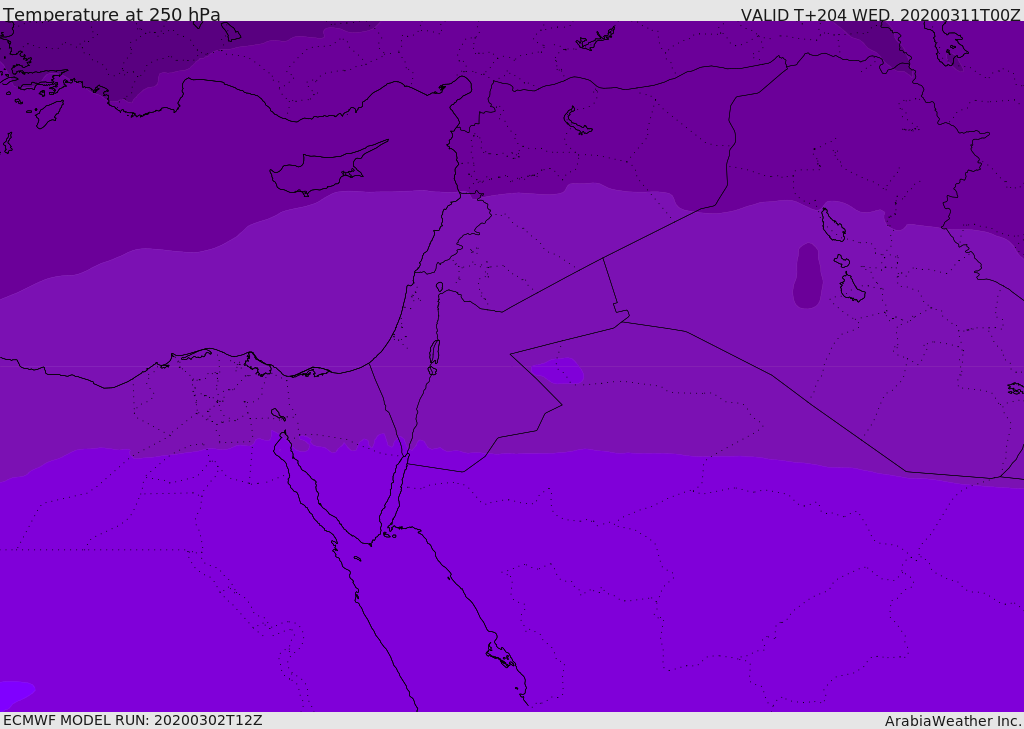Screen dimensions: 1024x729
Task: Click small lighter patch in northern Saudi Arabia
Action: (560, 371)
